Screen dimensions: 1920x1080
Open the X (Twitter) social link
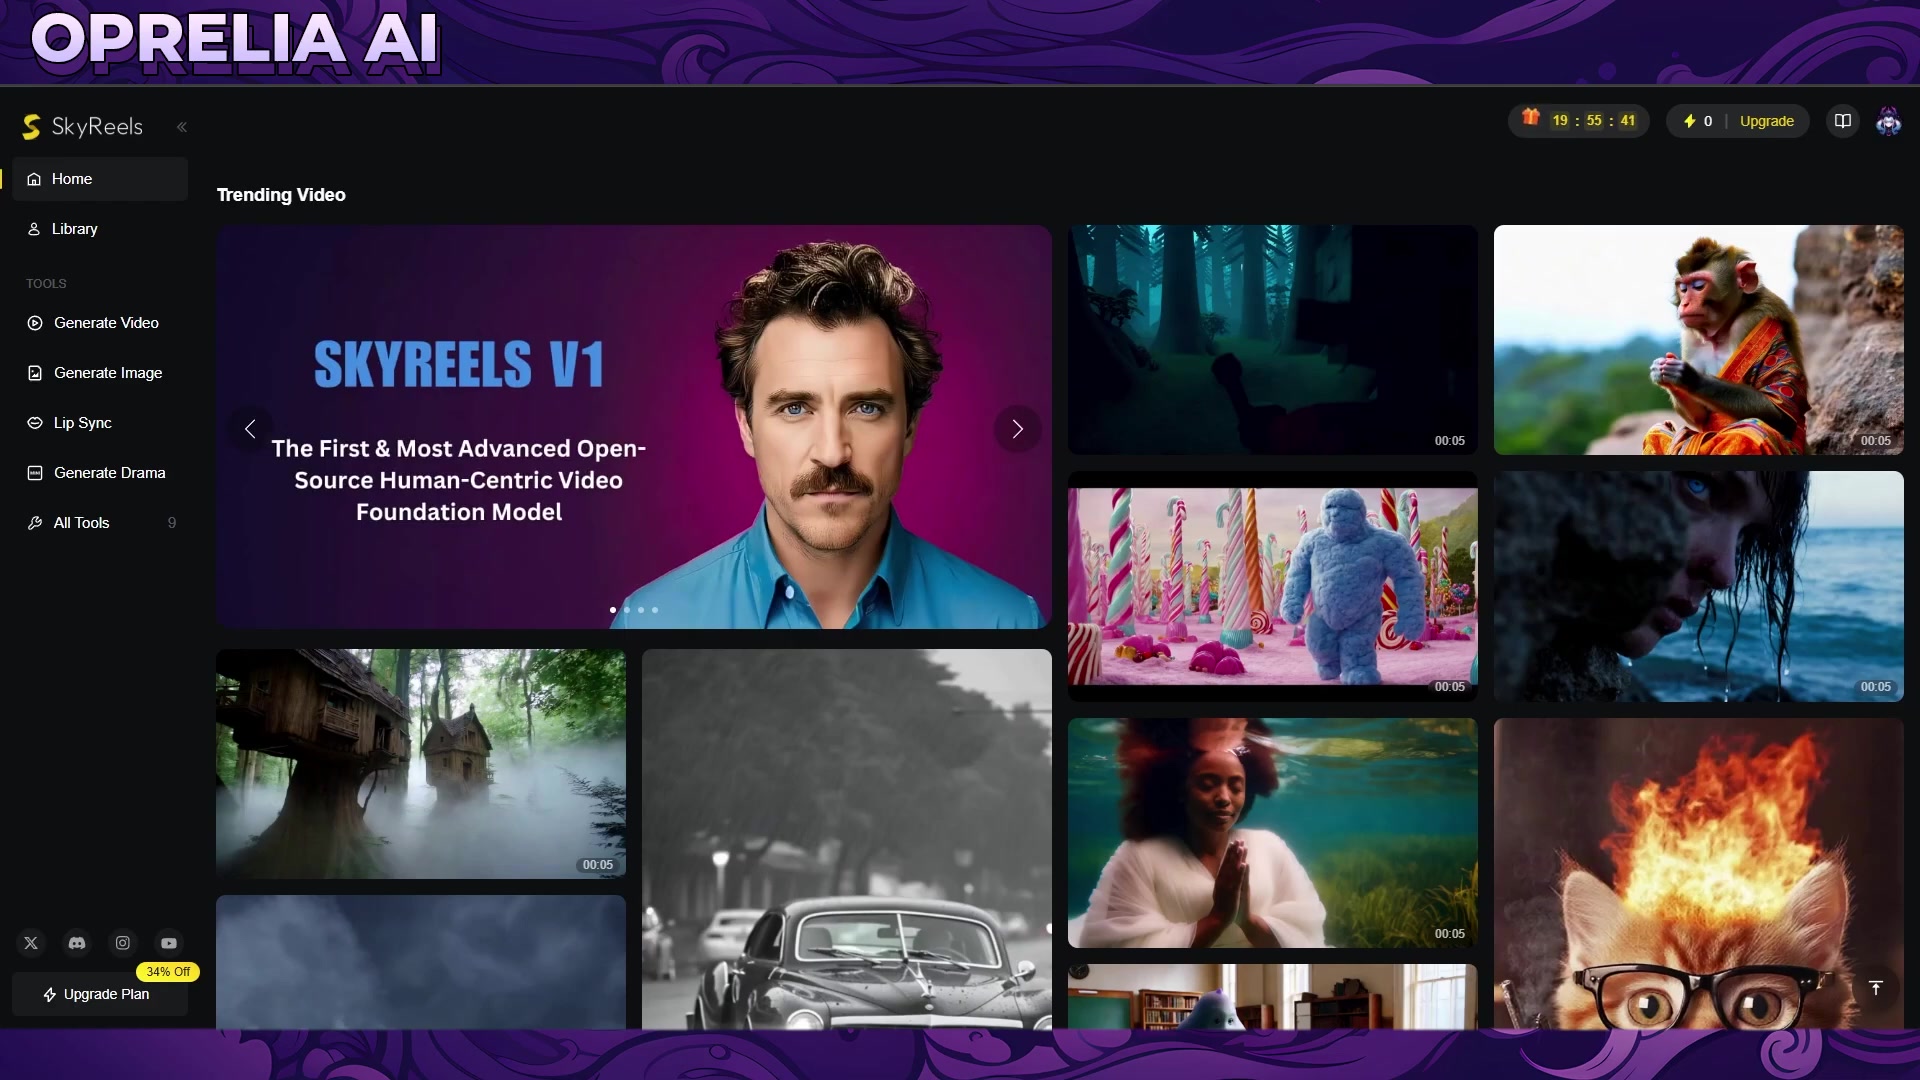point(31,943)
